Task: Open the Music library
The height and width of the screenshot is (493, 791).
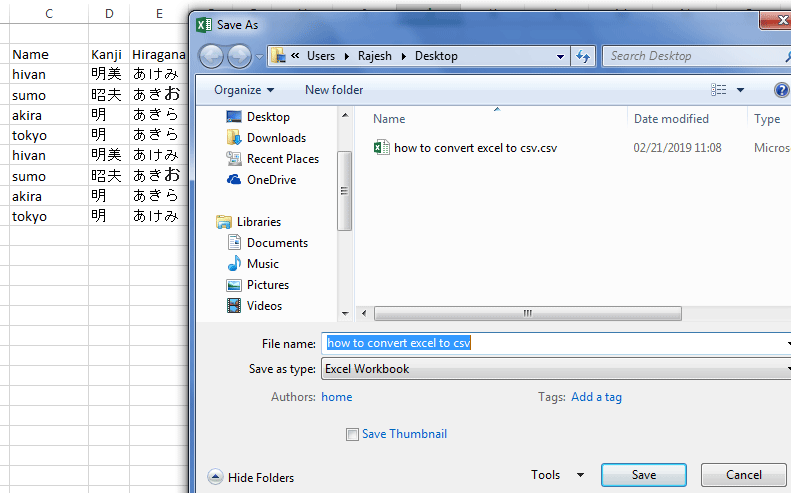Action: tap(262, 264)
